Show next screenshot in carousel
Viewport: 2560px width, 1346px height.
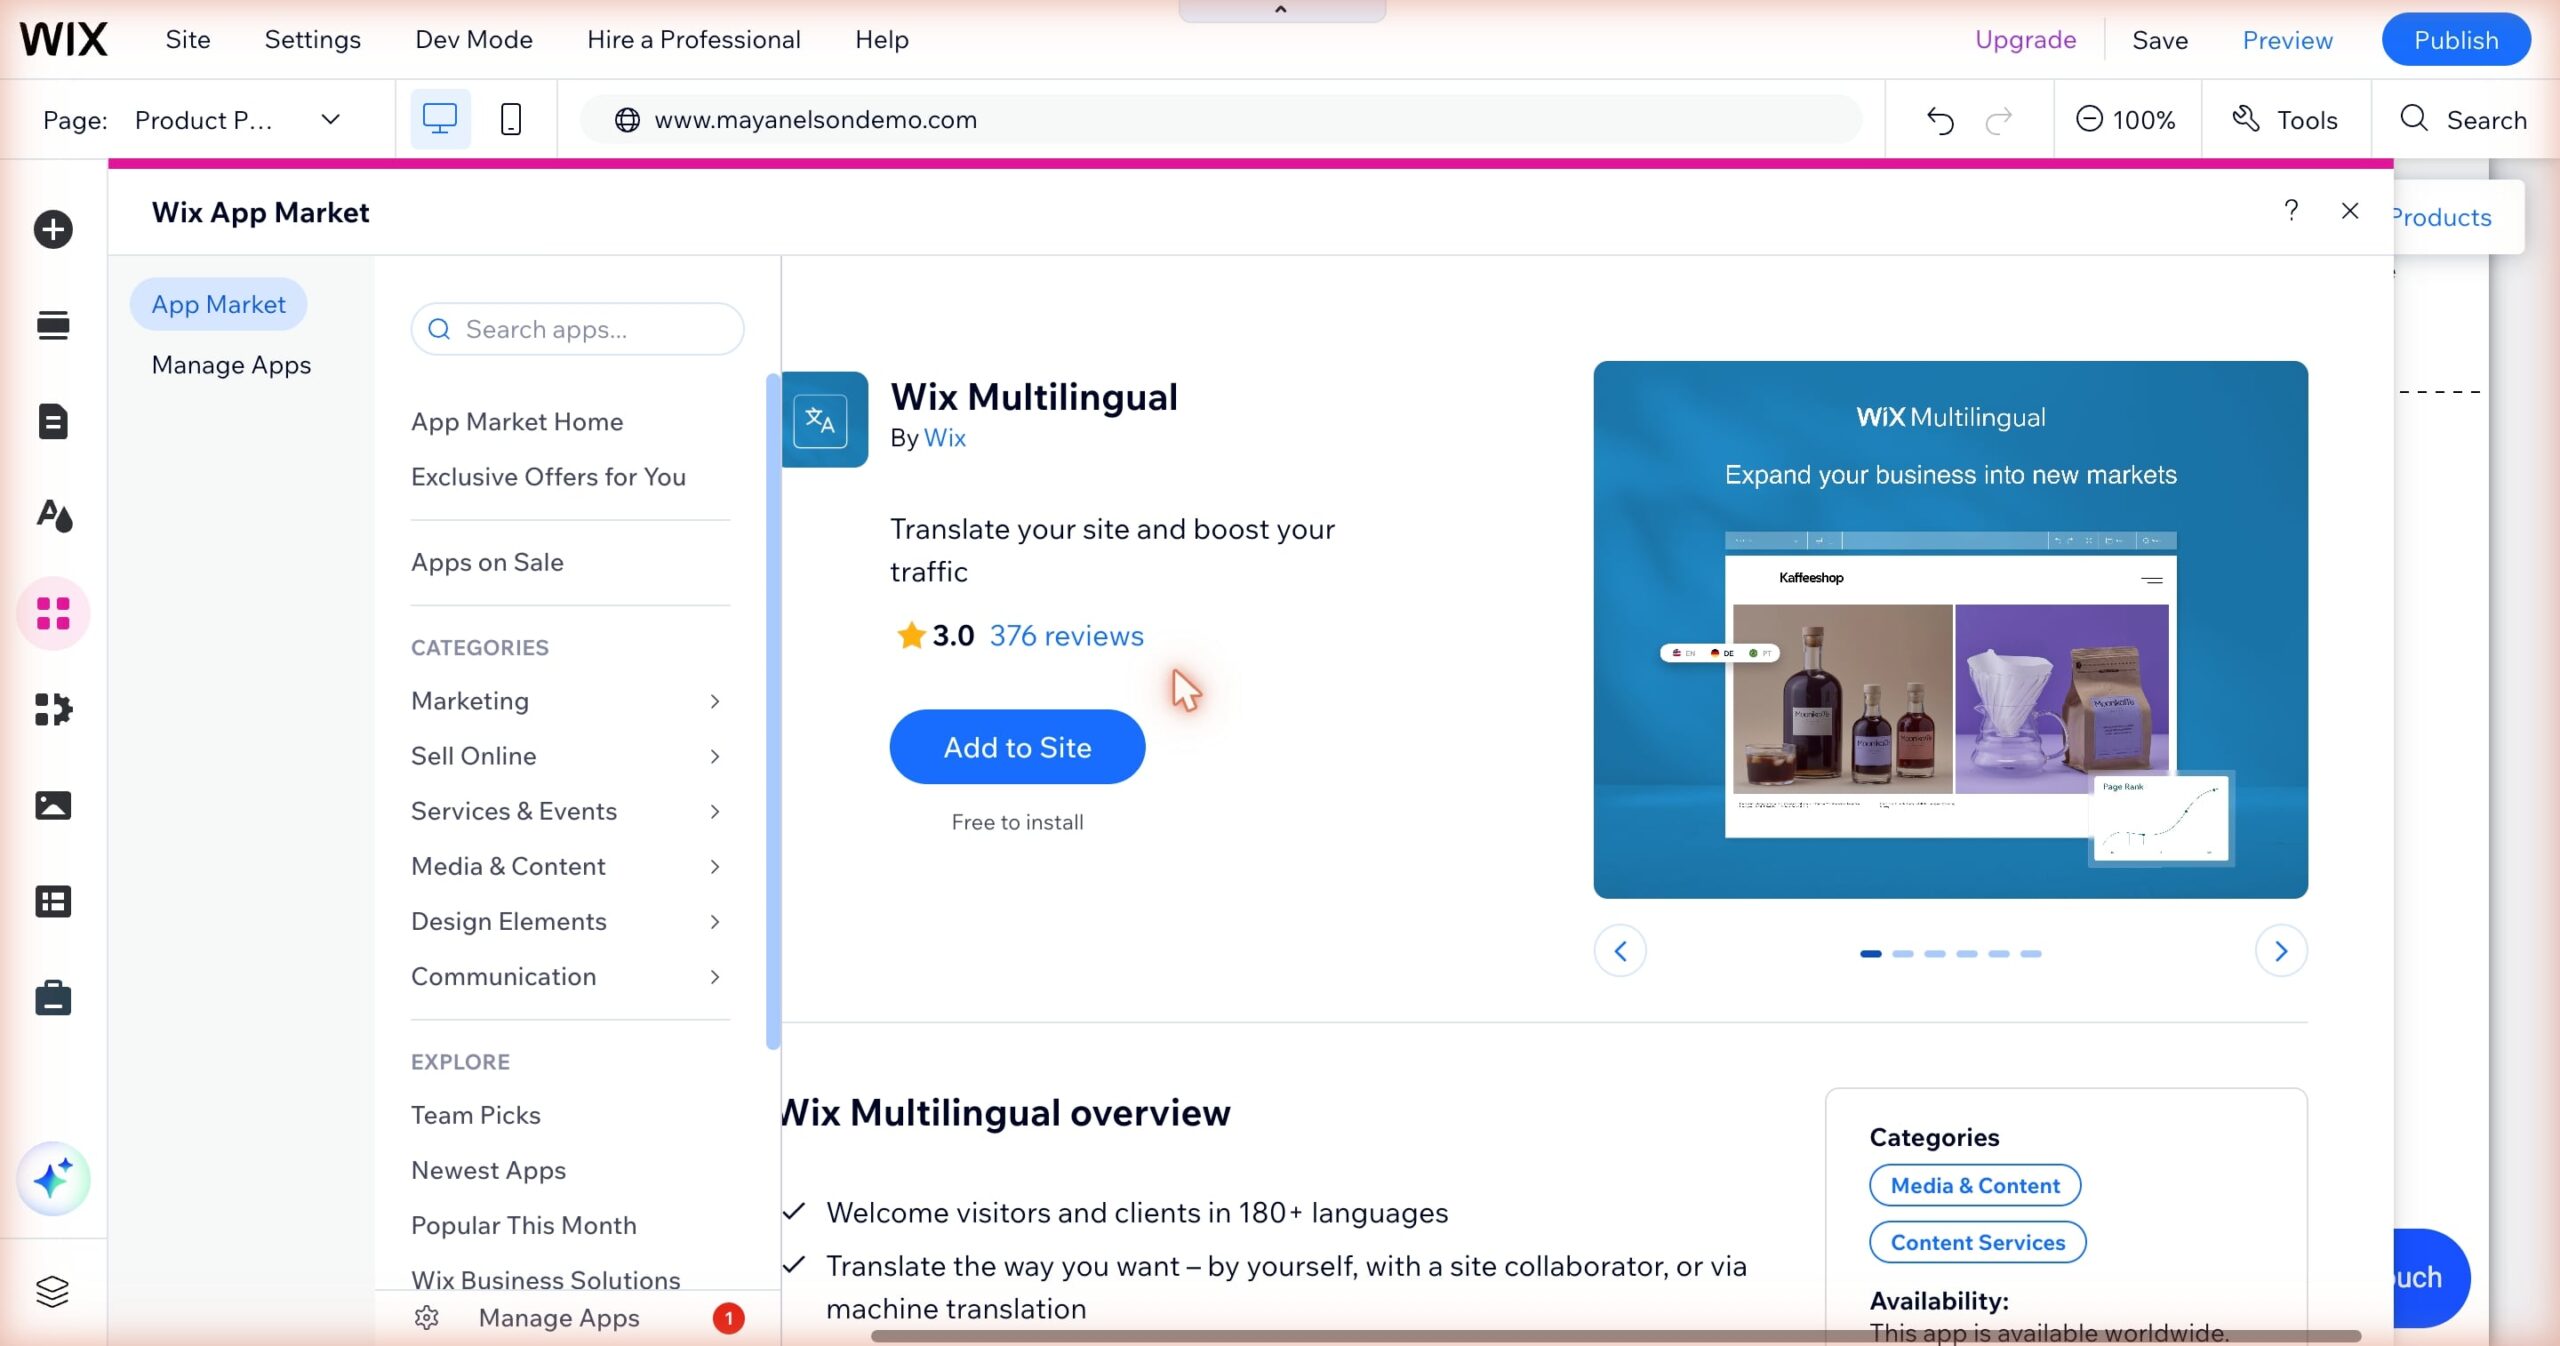click(x=2281, y=951)
